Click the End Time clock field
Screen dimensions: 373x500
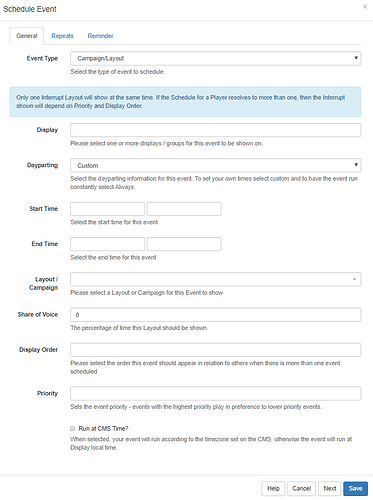(x=184, y=244)
